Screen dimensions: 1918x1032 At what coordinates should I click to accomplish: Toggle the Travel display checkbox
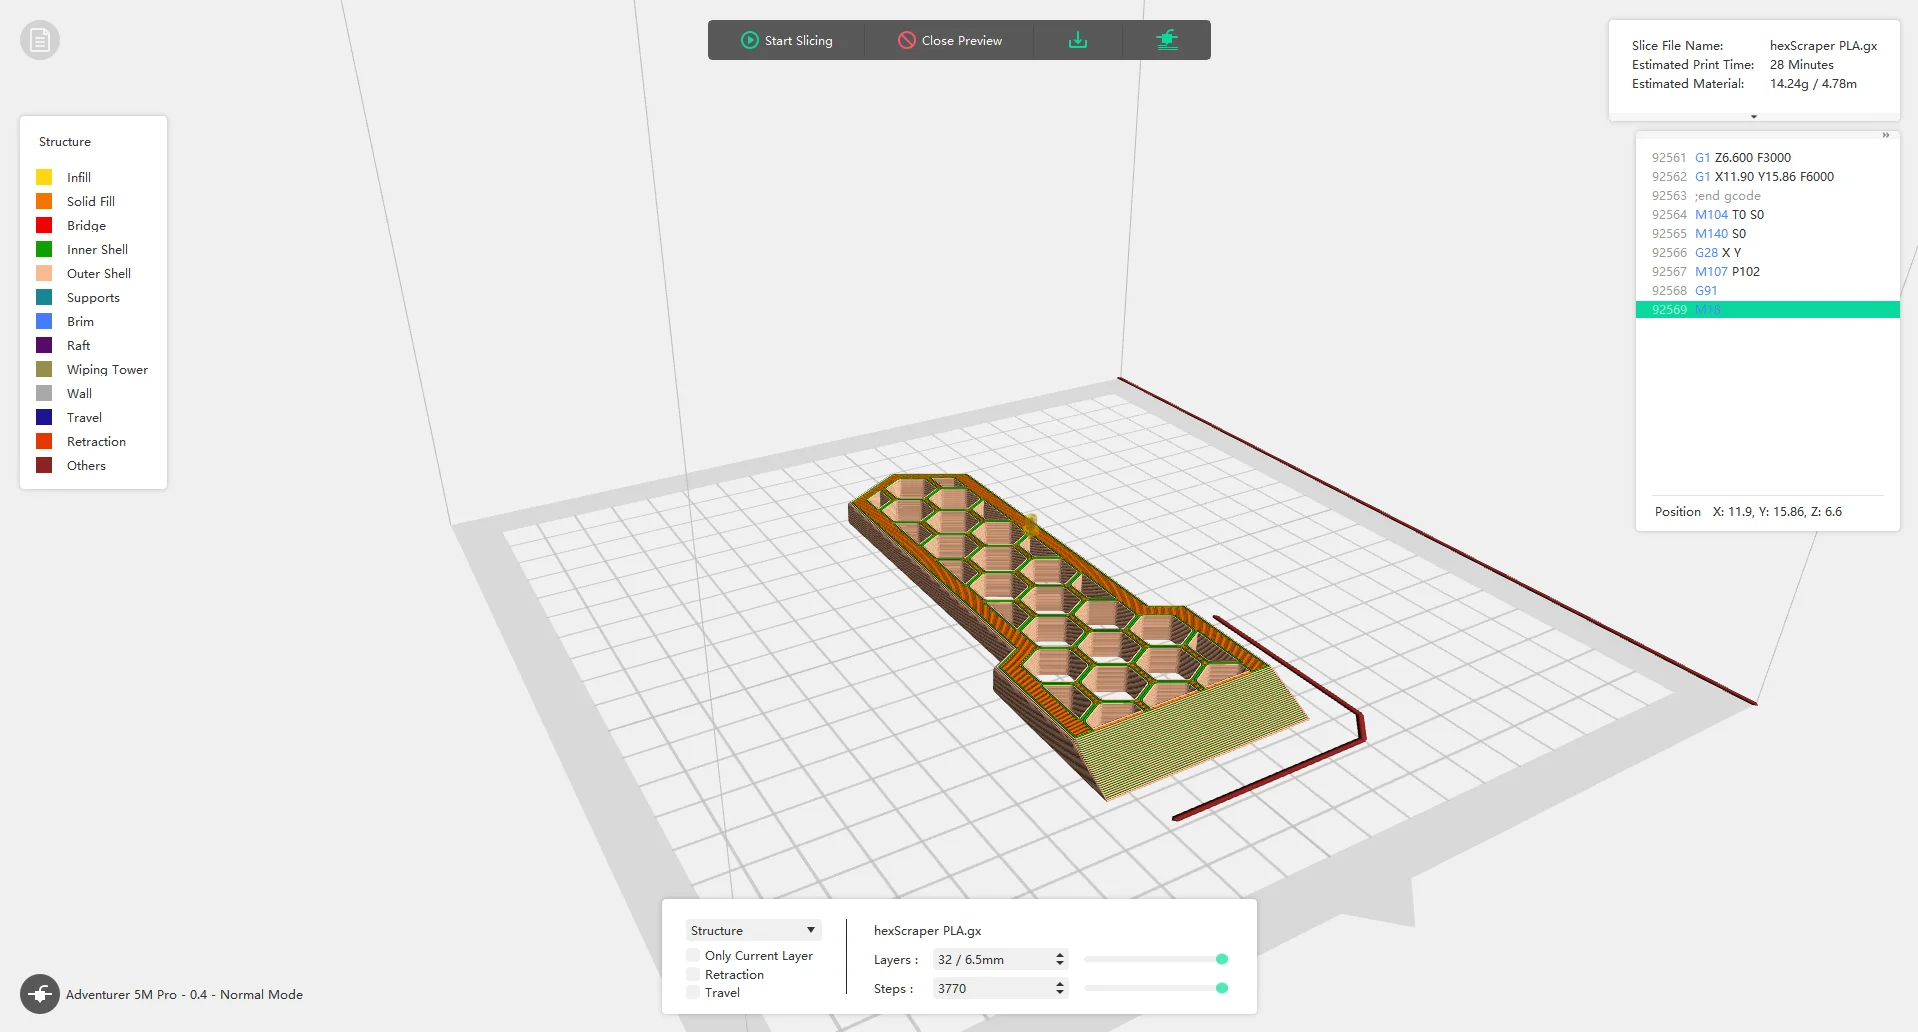693,992
